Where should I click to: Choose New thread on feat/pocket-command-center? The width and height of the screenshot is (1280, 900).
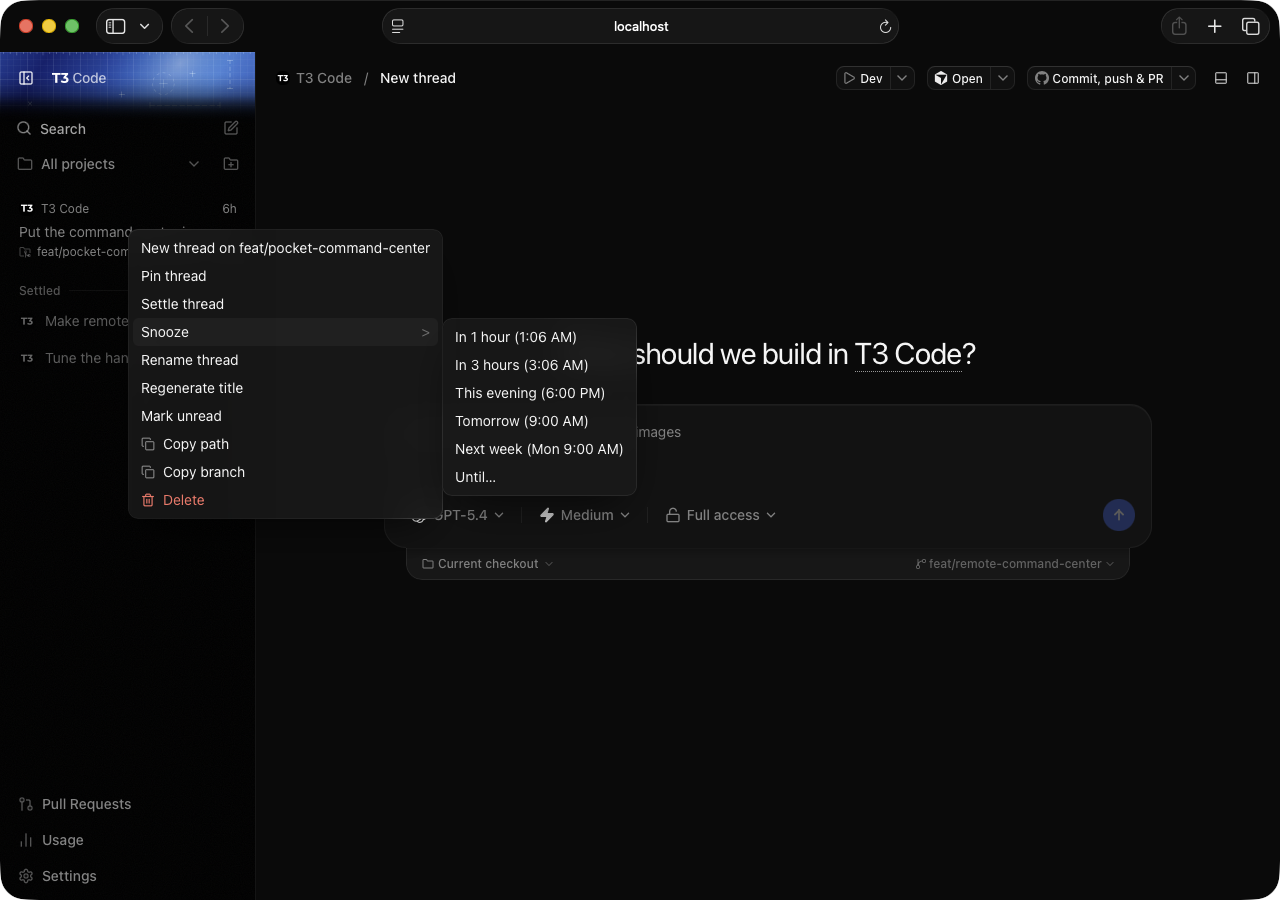[286, 248]
